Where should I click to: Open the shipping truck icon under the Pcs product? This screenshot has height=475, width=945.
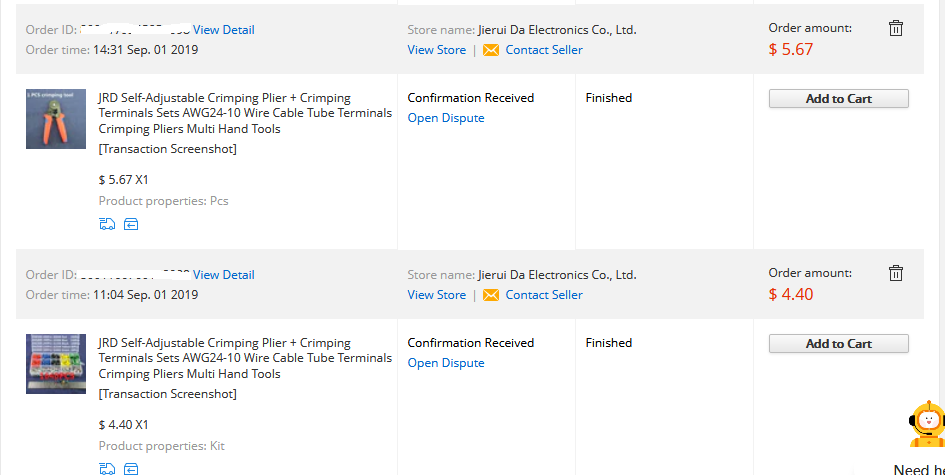tap(107, 224)
